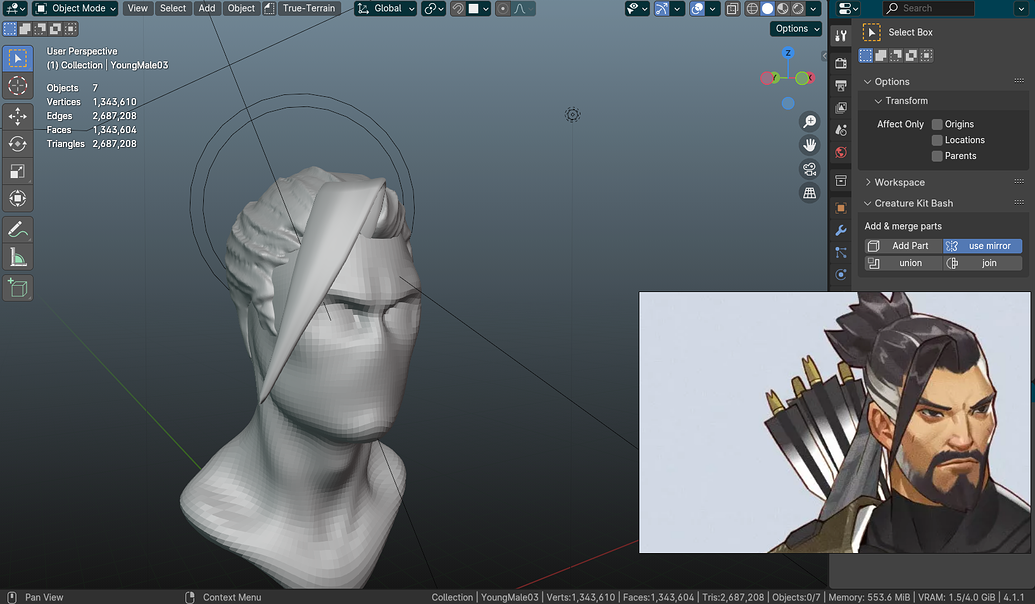This screenshot has width=1035, height=604.
Task: Switch to solid shading mode
Action: pyautogui.click(x=767, y=9)
